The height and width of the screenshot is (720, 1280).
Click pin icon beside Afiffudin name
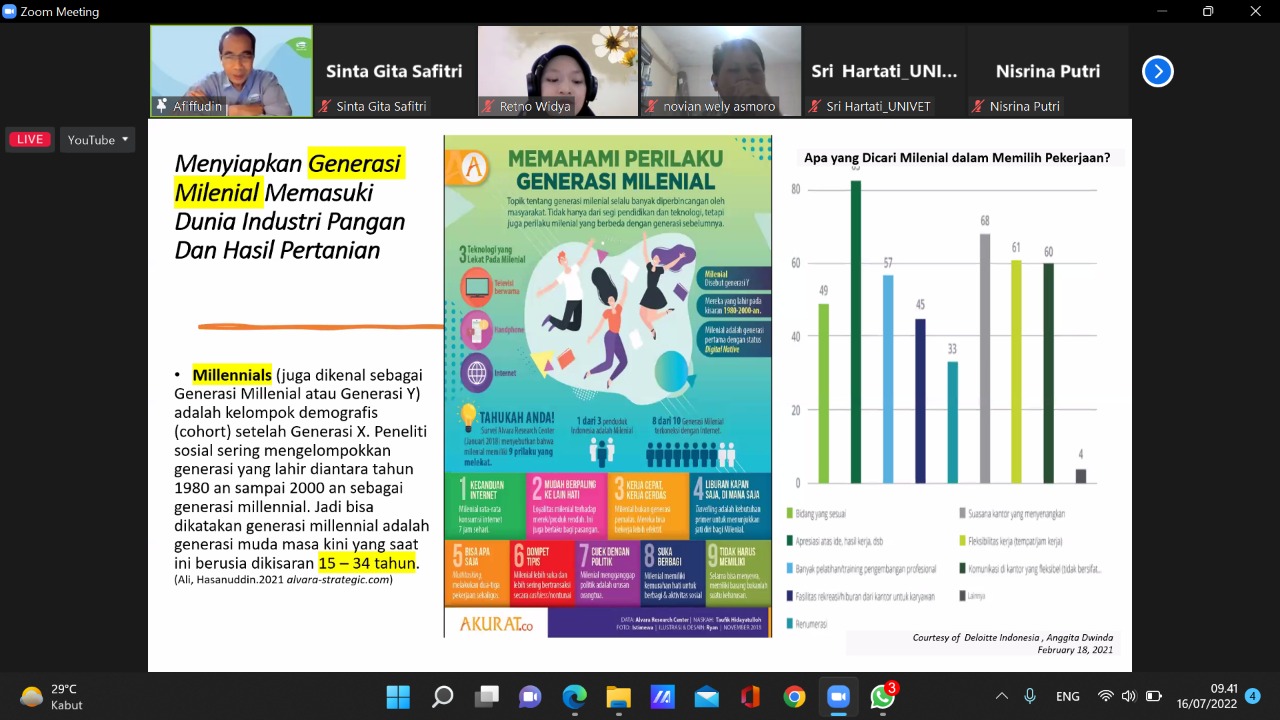[162, 106]
